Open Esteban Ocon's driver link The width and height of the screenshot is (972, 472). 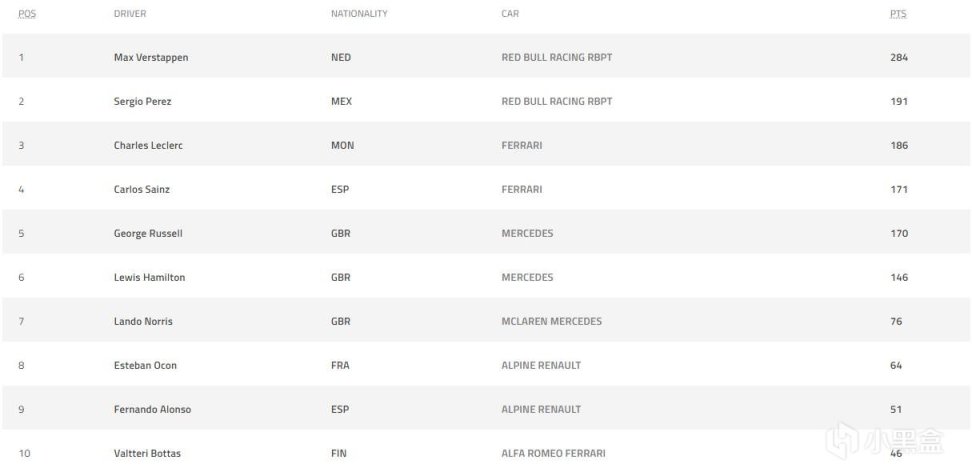pyautogui.click(x=145, y=365)
